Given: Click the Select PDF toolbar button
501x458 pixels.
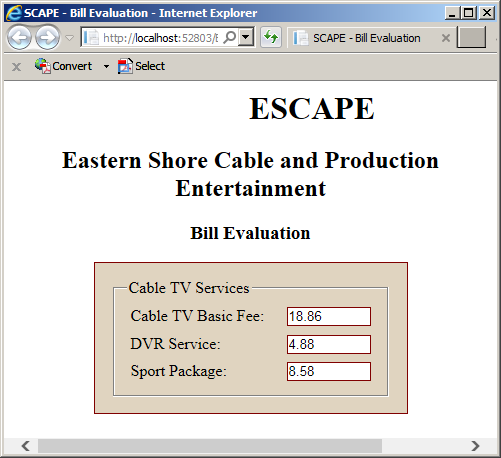Looking at the screenshot, I should tap(141, 66).
